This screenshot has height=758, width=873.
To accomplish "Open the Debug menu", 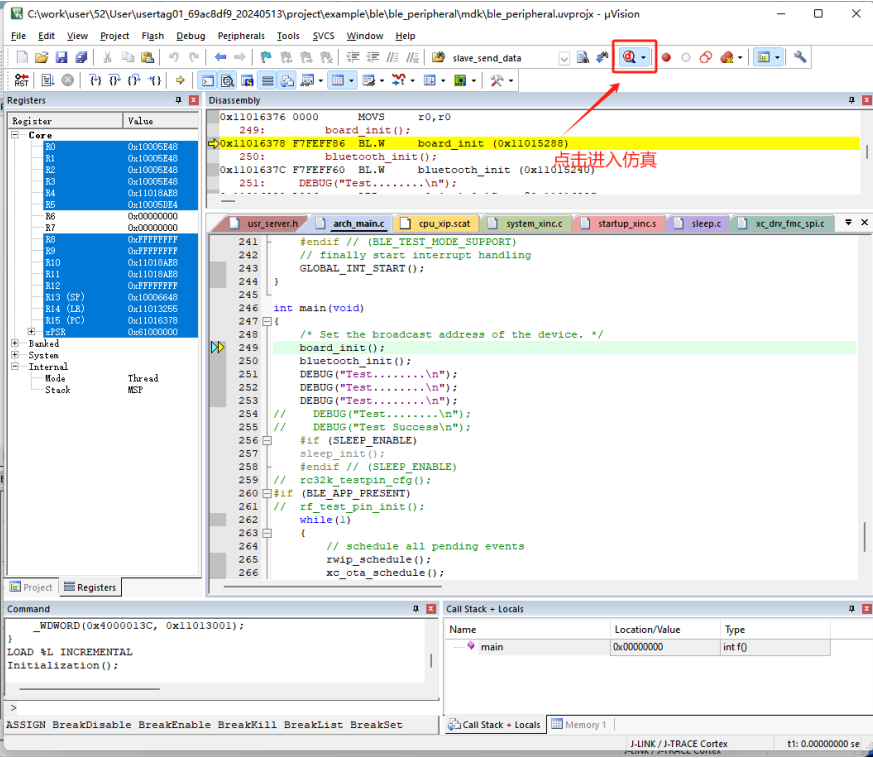I will (x=190, y=36).
